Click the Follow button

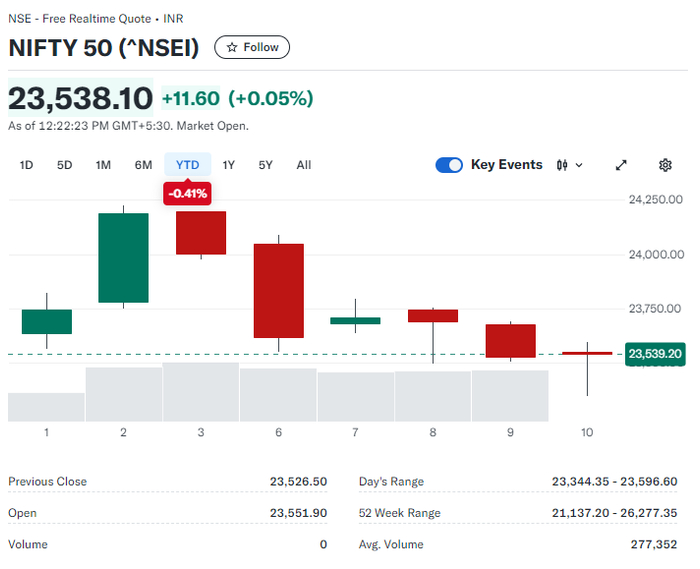[x=253, y=47]
